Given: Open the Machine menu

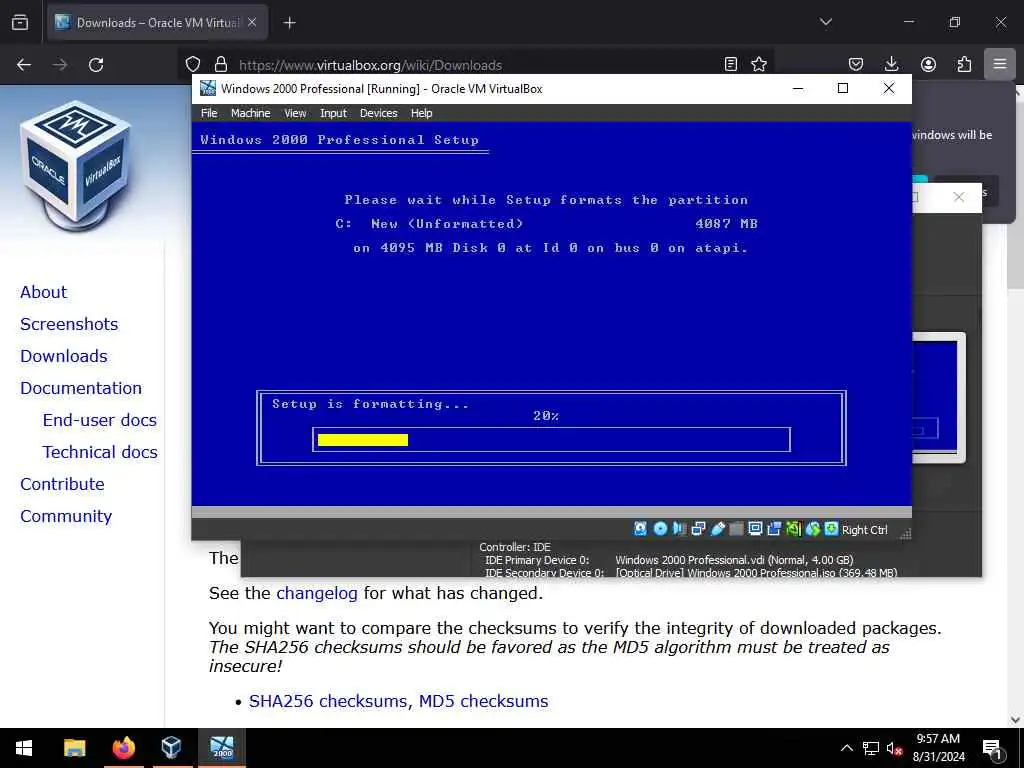Looking at the screenshot, I should coord(250,113).
